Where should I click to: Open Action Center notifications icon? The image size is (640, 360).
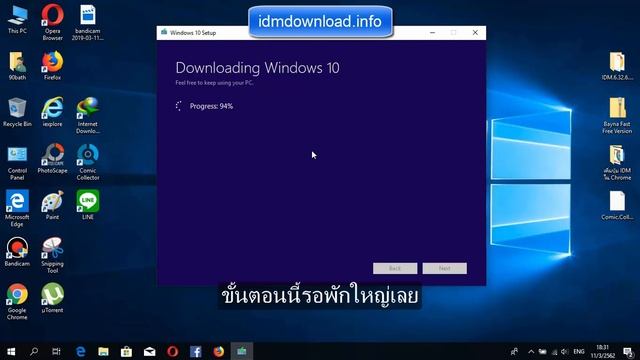tap(629, 351)
